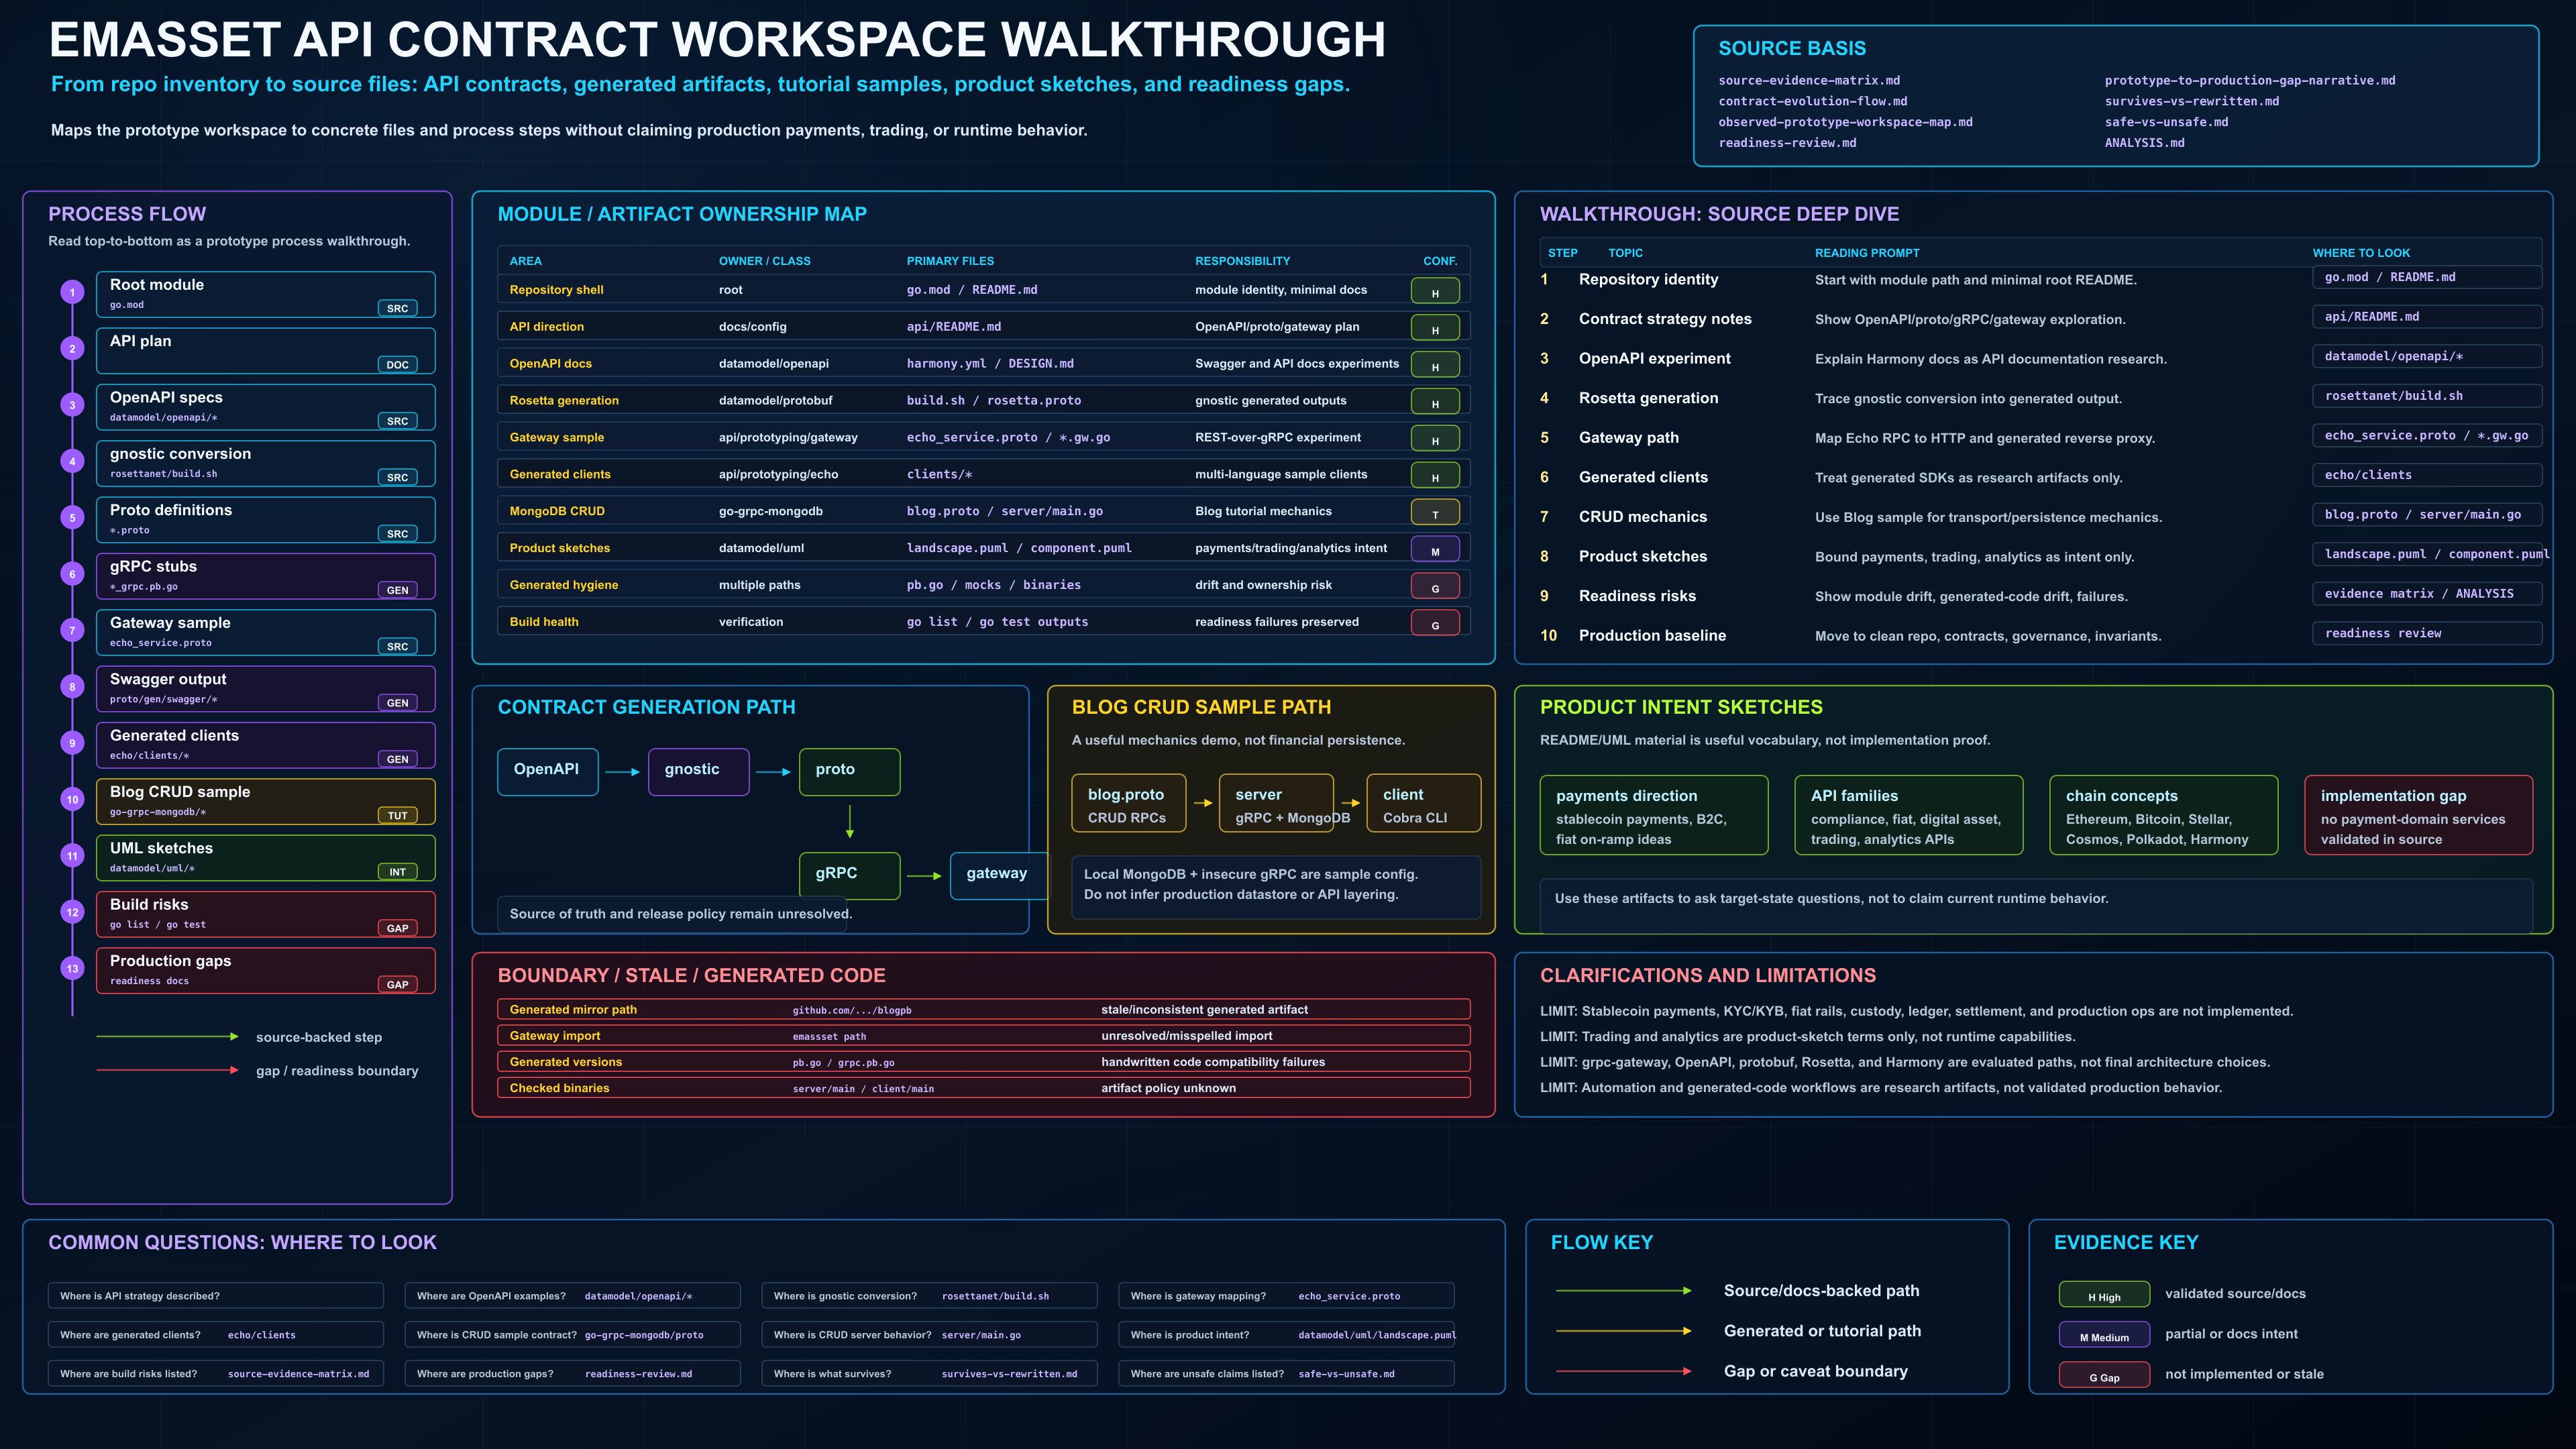Image resolution: width=2576 pixels, height=1449 pixels.
Task: Select the H confidence badge in Rosetta generation row
Action: click(x=1435, y=401)
